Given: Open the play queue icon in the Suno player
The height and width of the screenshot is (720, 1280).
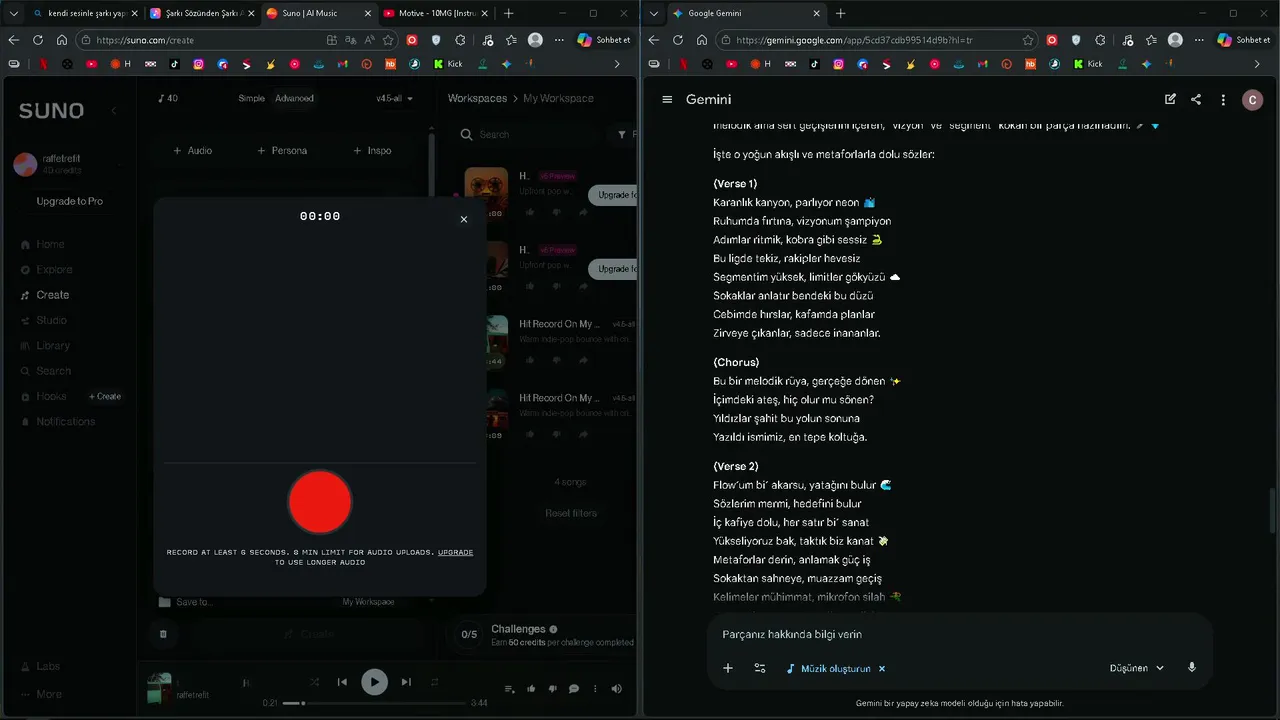Looking at the screenshot, I should click(510, 689).
